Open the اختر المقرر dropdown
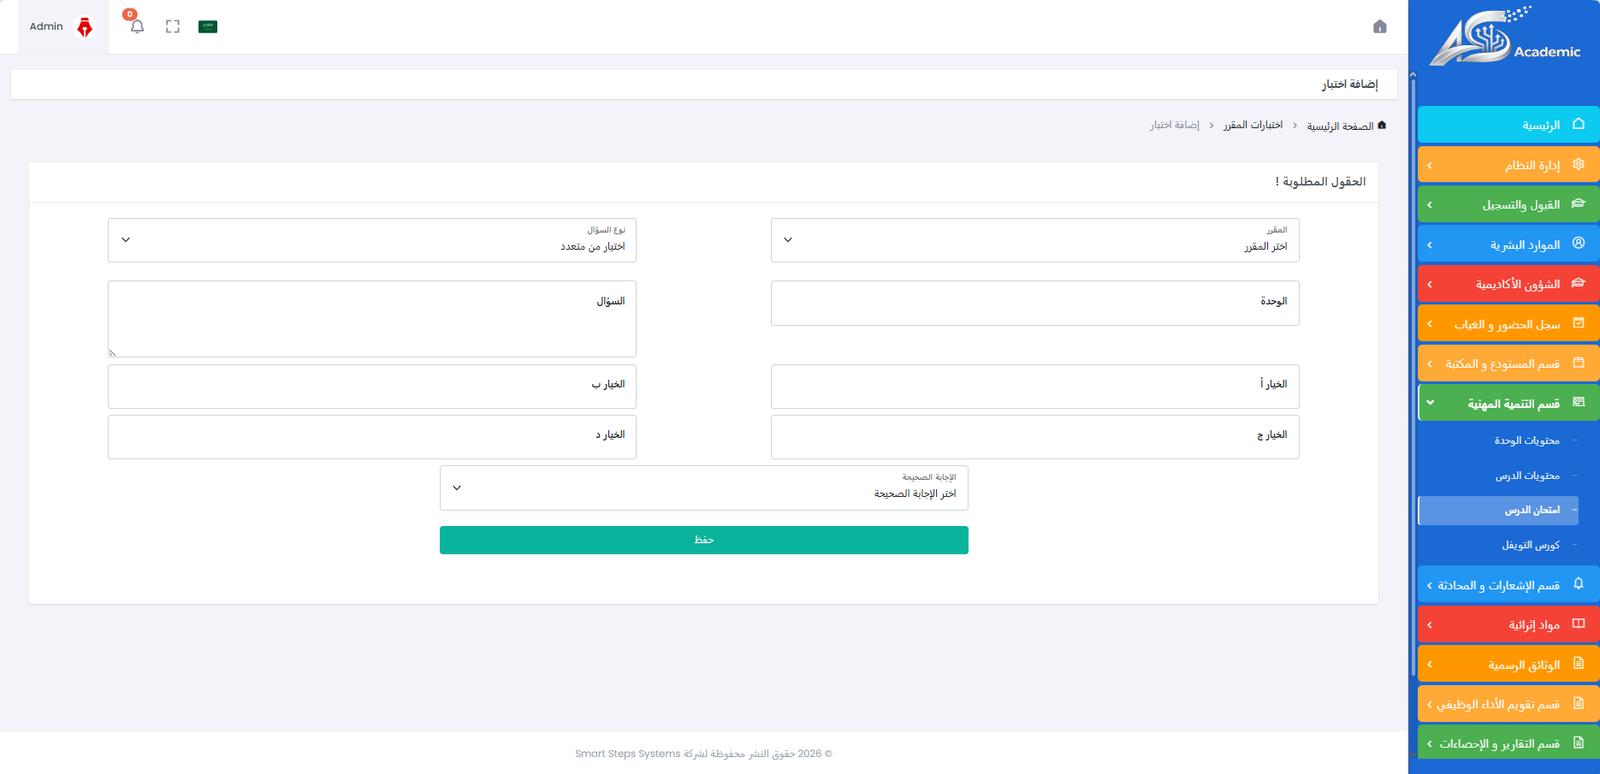Viewport: 1600px width, 774px height. 1034,240
